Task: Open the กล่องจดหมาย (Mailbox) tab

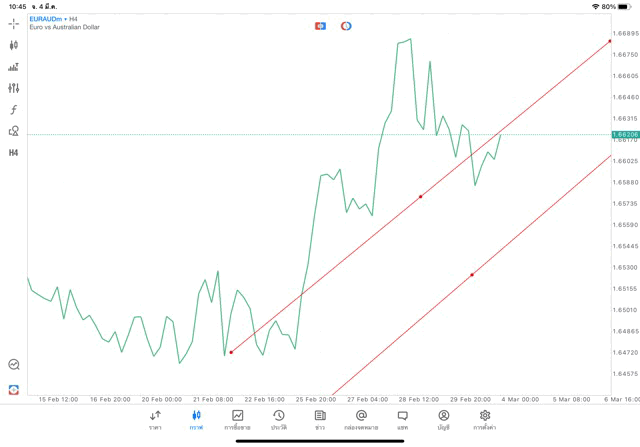Action: (361, 419)
